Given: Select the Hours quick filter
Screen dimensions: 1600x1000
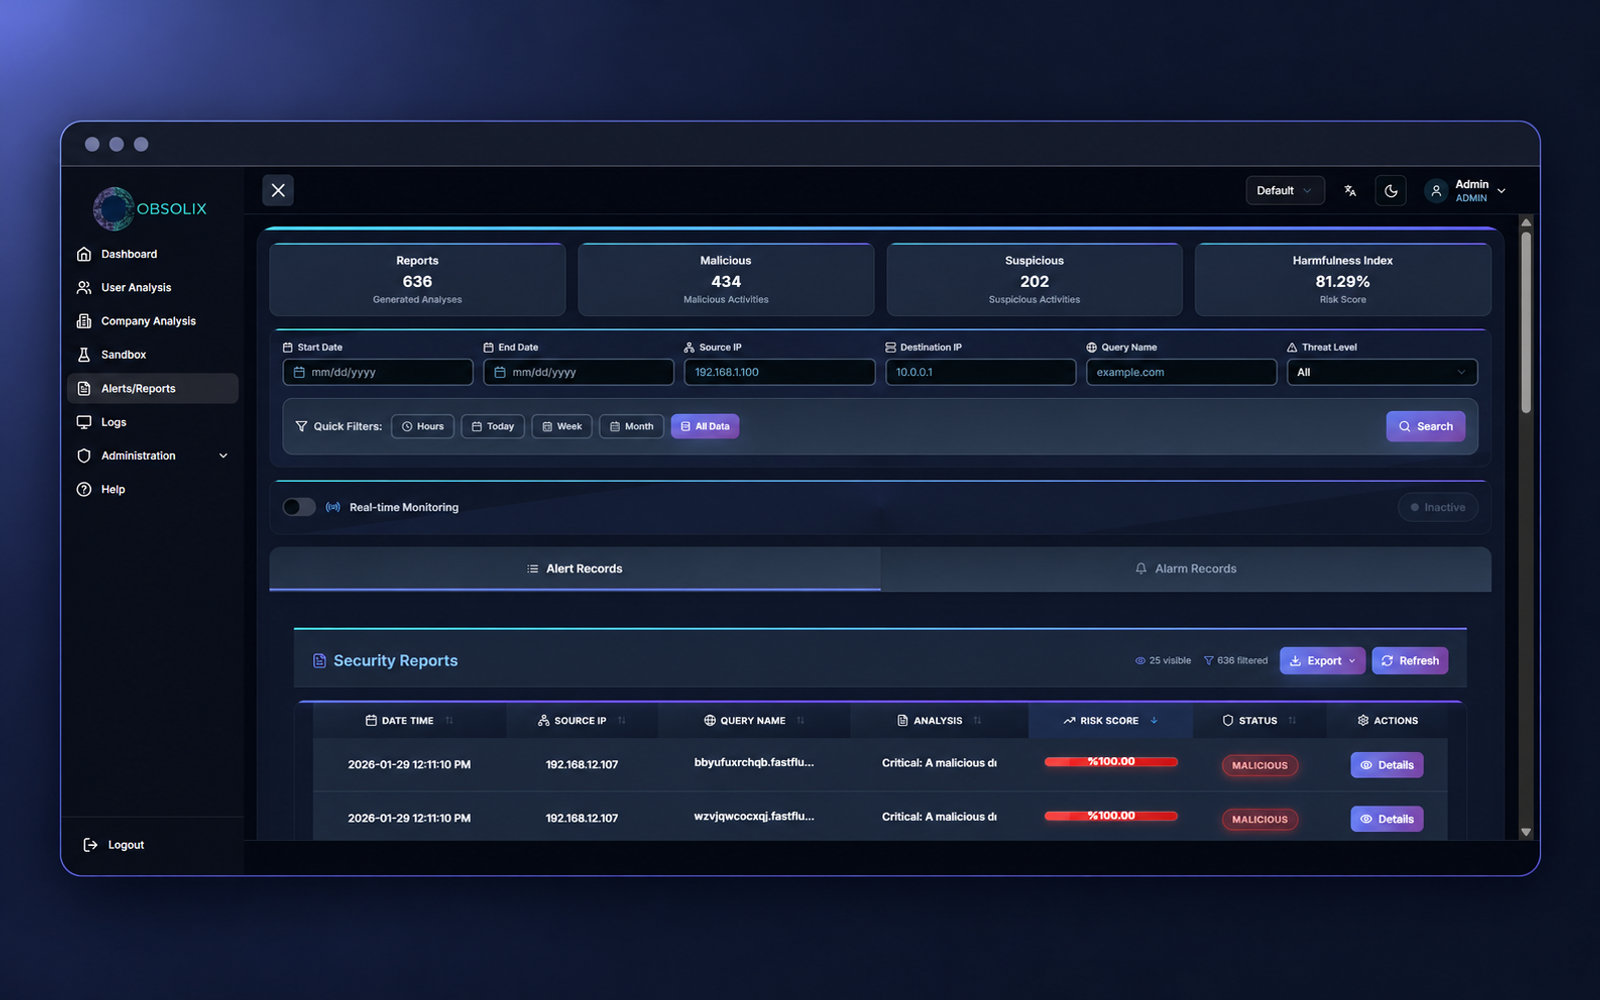Looking at the screenshot, I should point(423,426).
